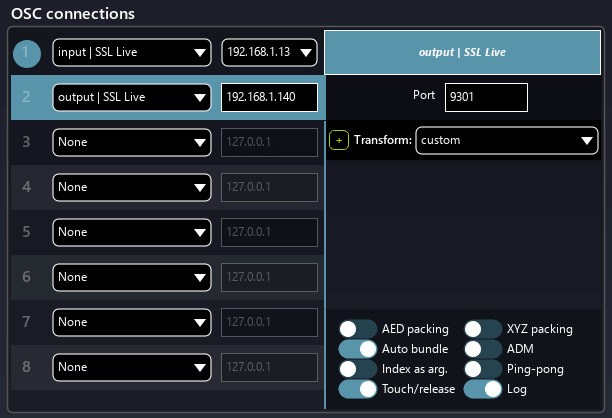Open protocol dropdown for connection 4
The height and width of the screenshot is (418, 612).
131,187
